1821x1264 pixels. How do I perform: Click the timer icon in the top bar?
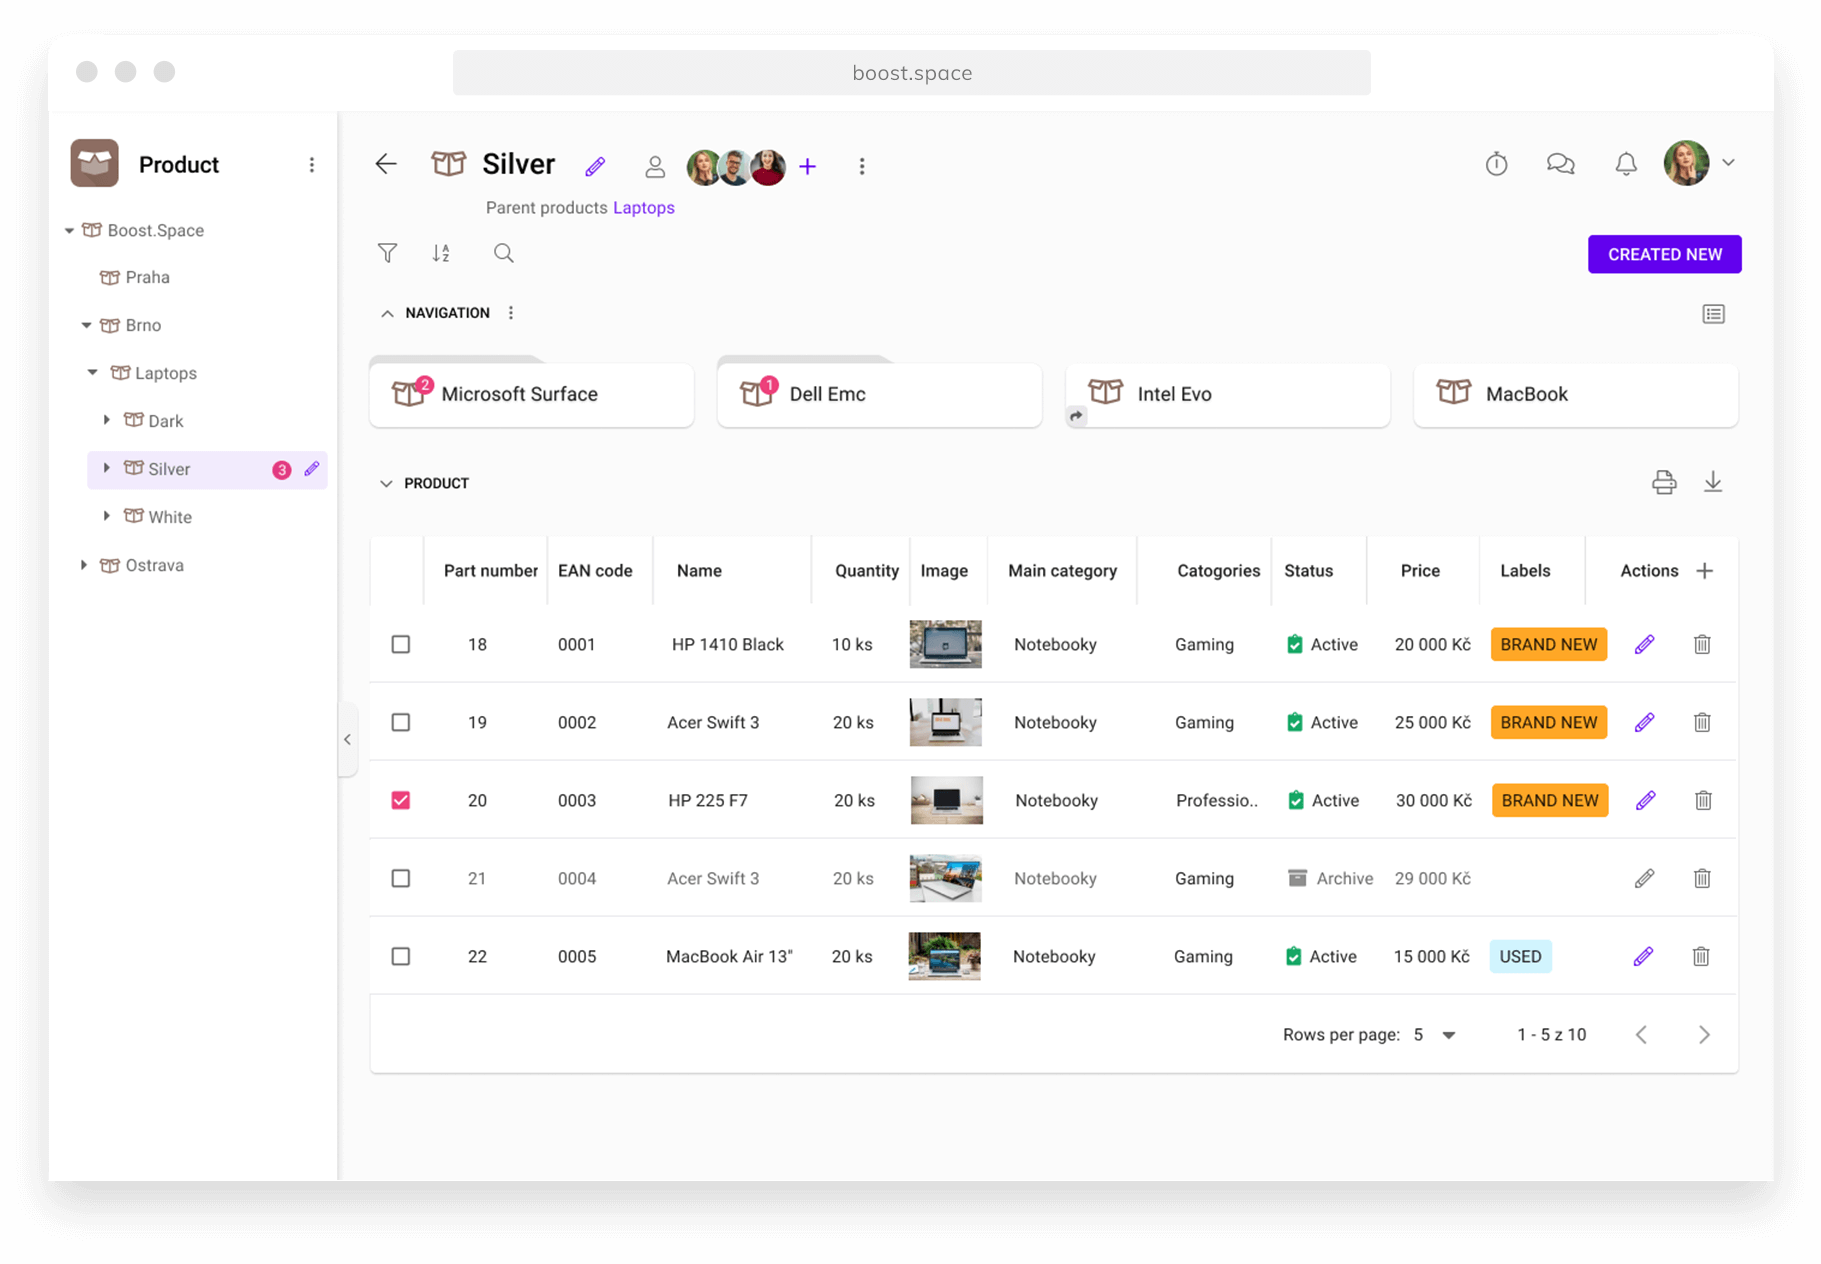1496,163
